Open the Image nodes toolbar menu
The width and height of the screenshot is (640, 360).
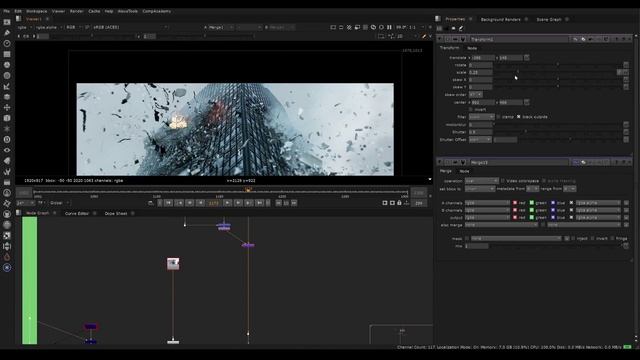[7, 22]
